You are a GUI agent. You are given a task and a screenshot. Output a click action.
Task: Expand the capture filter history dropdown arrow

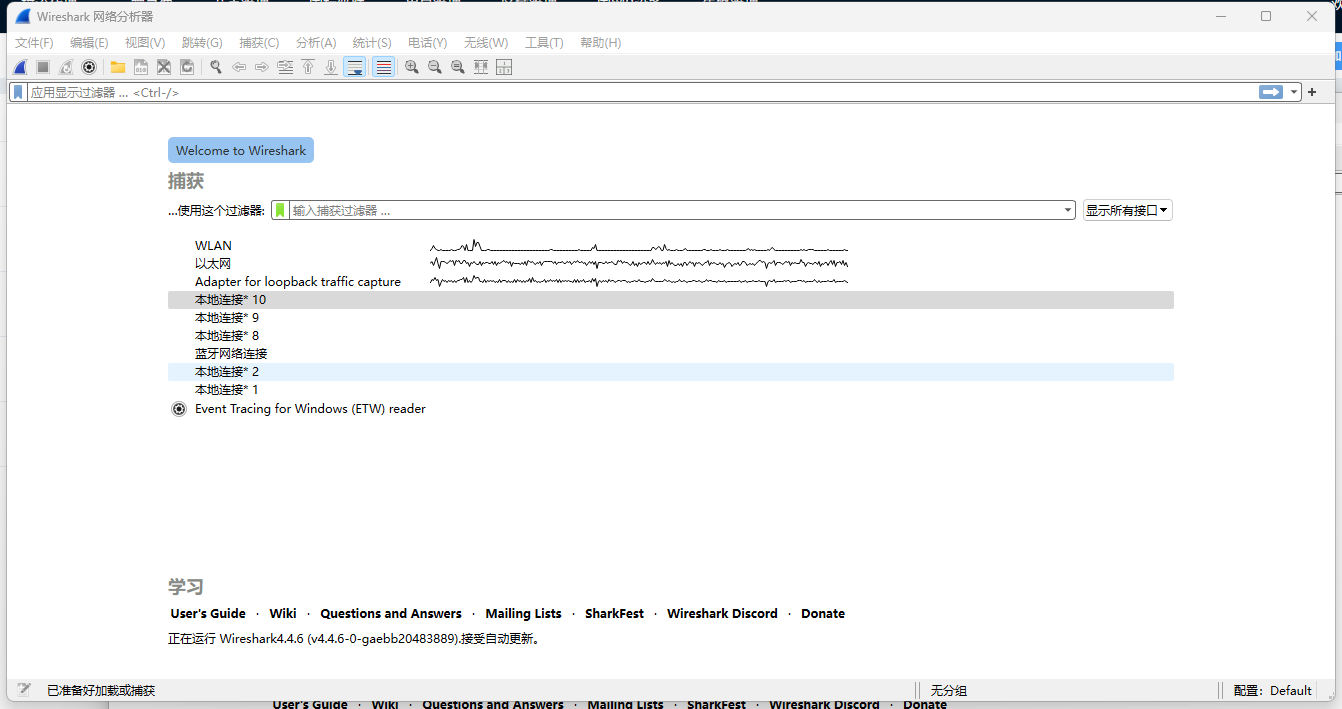(1069, 210)
